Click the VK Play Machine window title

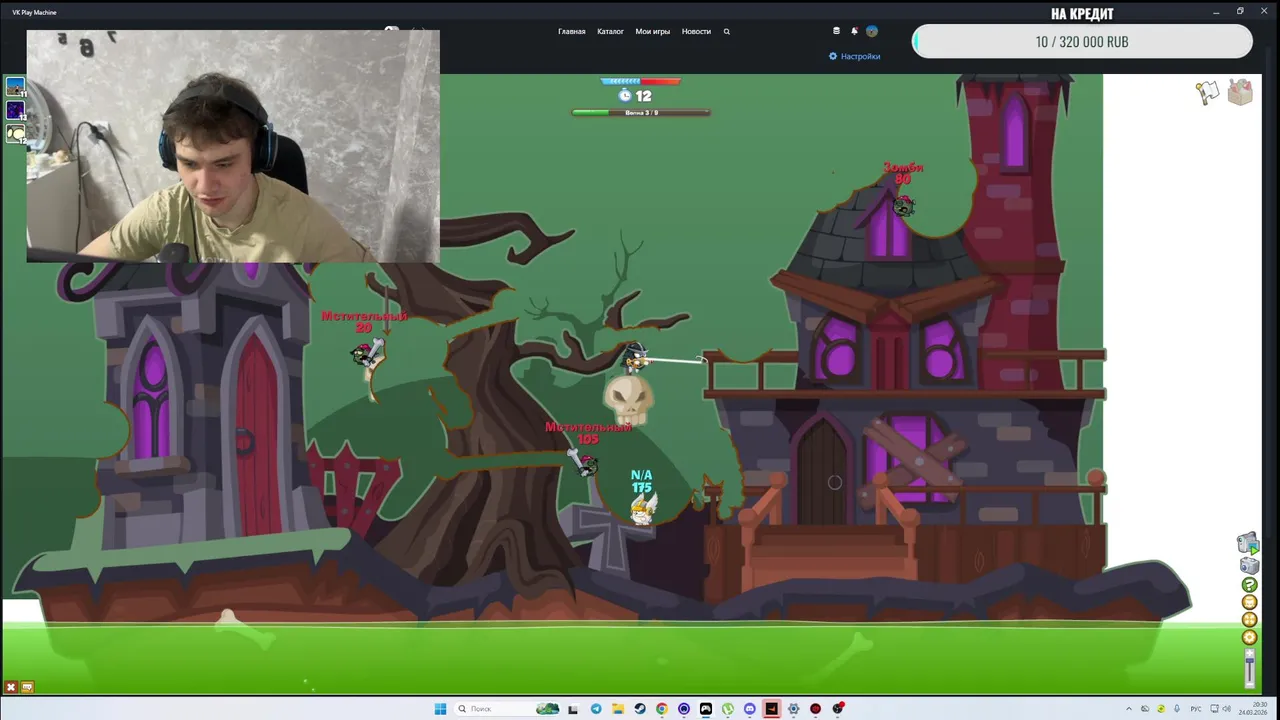coord(34,12)
